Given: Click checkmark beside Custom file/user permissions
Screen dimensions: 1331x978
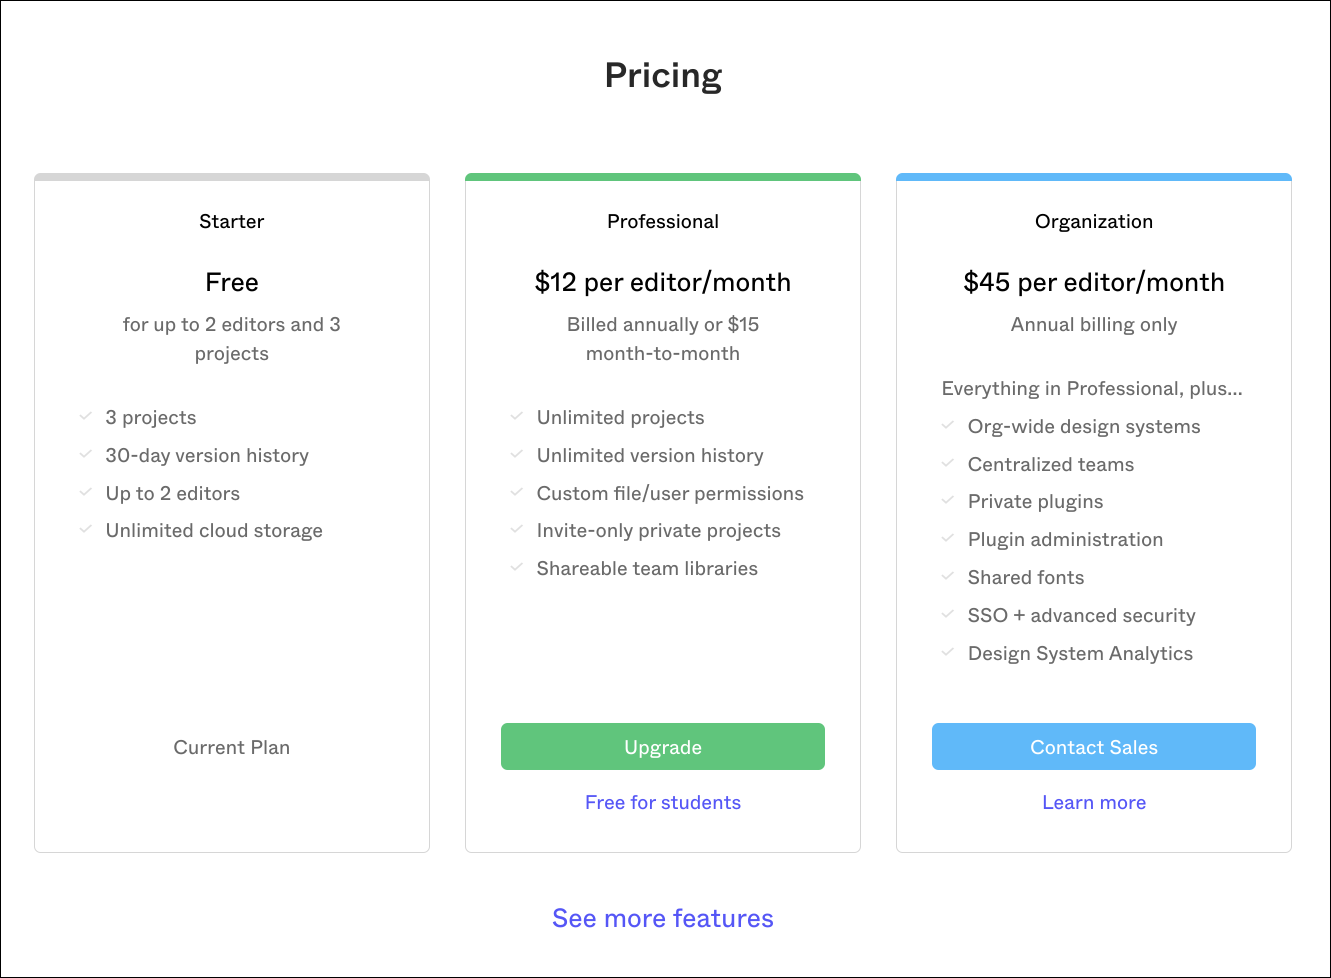Looking at the screenshot, I should (x=517, y=492).
